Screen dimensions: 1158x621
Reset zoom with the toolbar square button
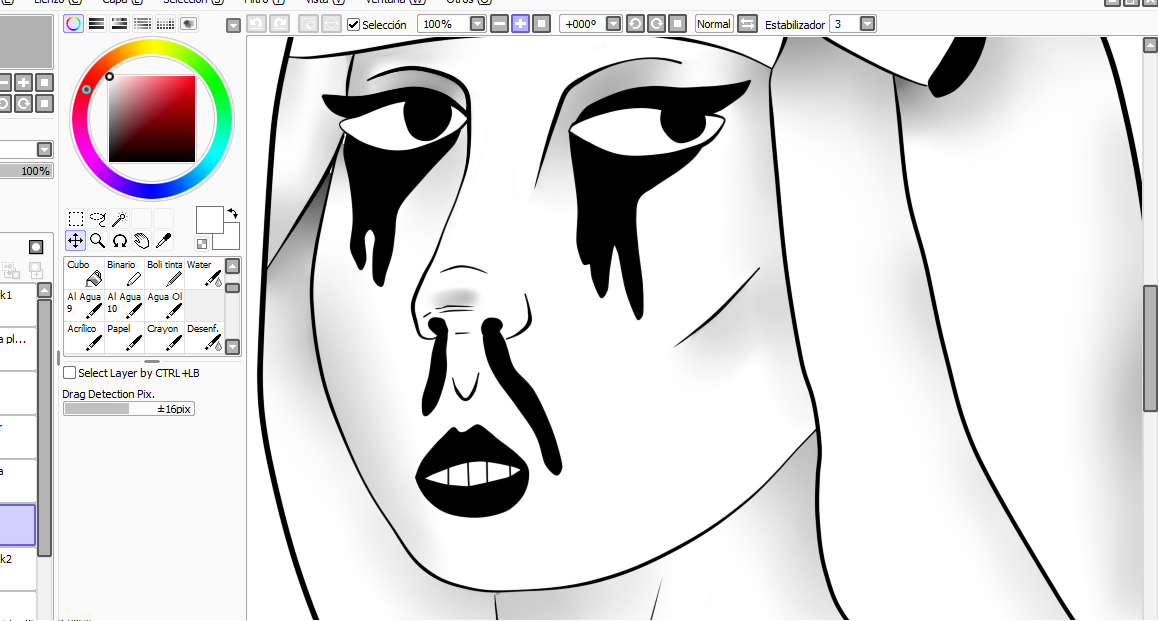pyautogui.click(x=541, y=24)
